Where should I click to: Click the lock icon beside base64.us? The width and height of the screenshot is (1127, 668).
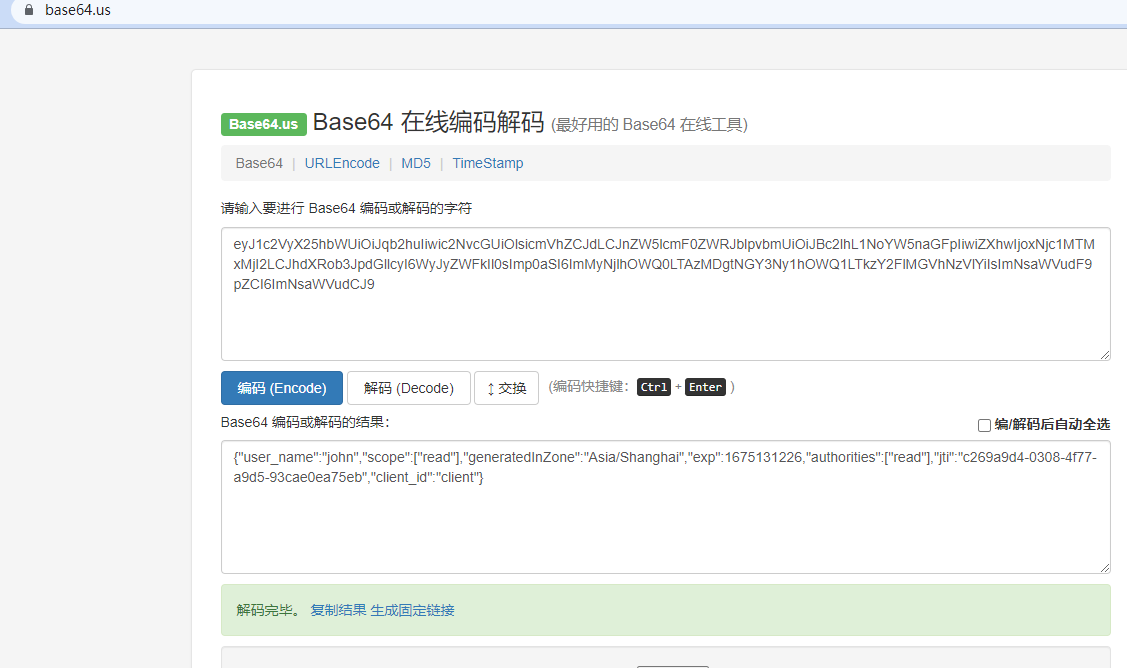point(29,10)
